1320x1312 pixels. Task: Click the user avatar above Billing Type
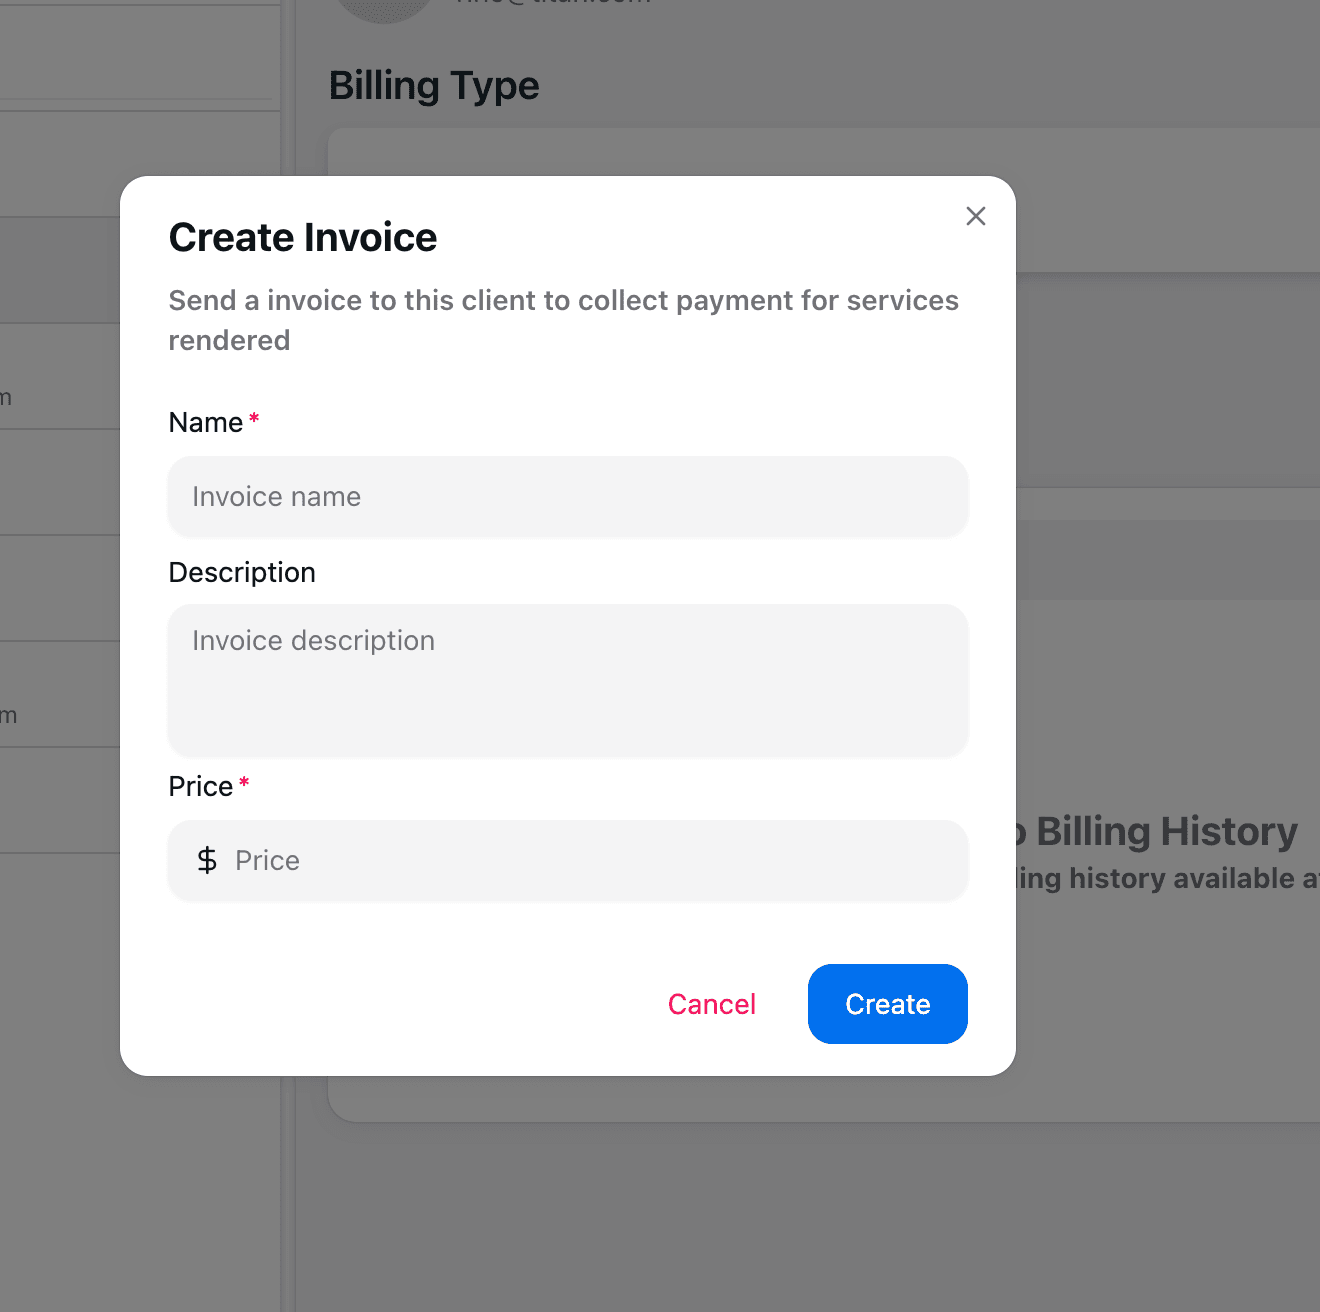[x=384, y=8]
